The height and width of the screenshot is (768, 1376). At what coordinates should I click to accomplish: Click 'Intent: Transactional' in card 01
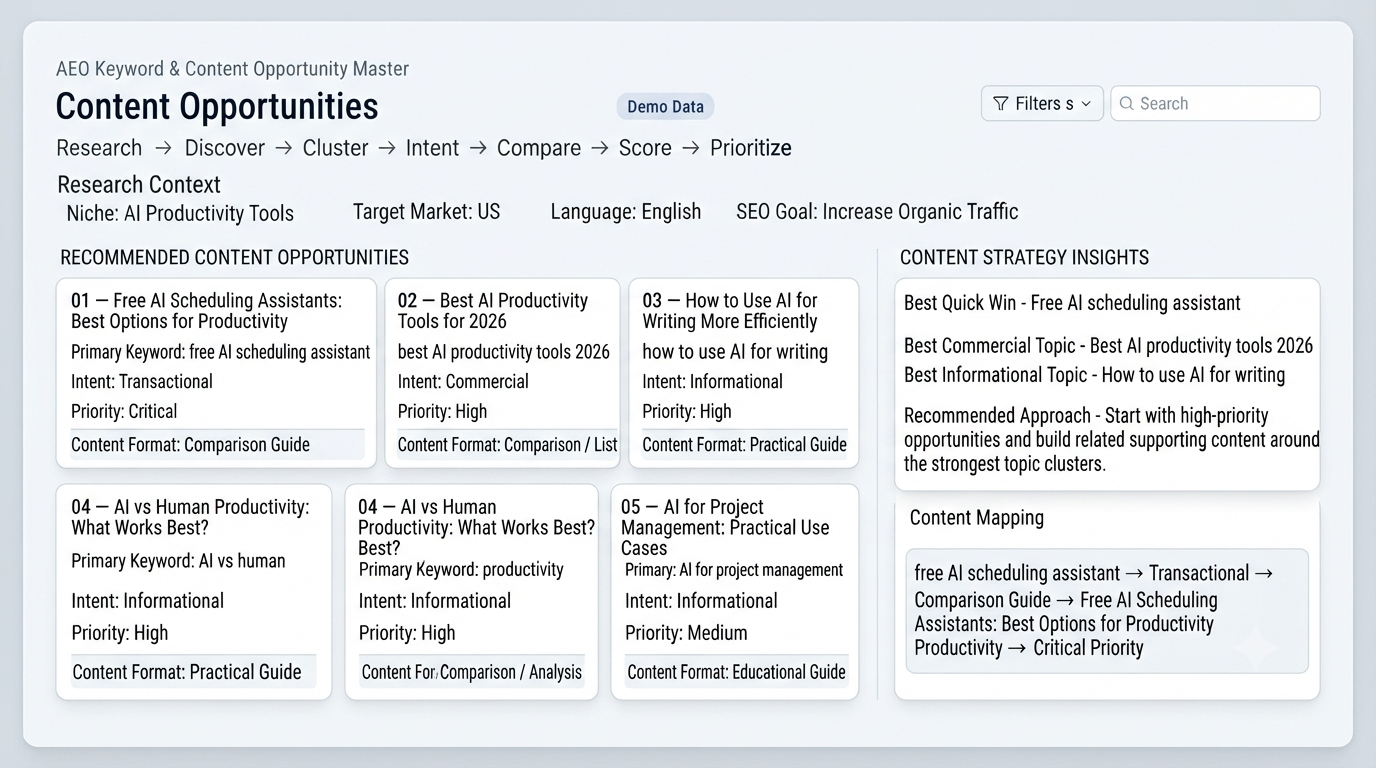pyautogui.click(x=142, y=381)
